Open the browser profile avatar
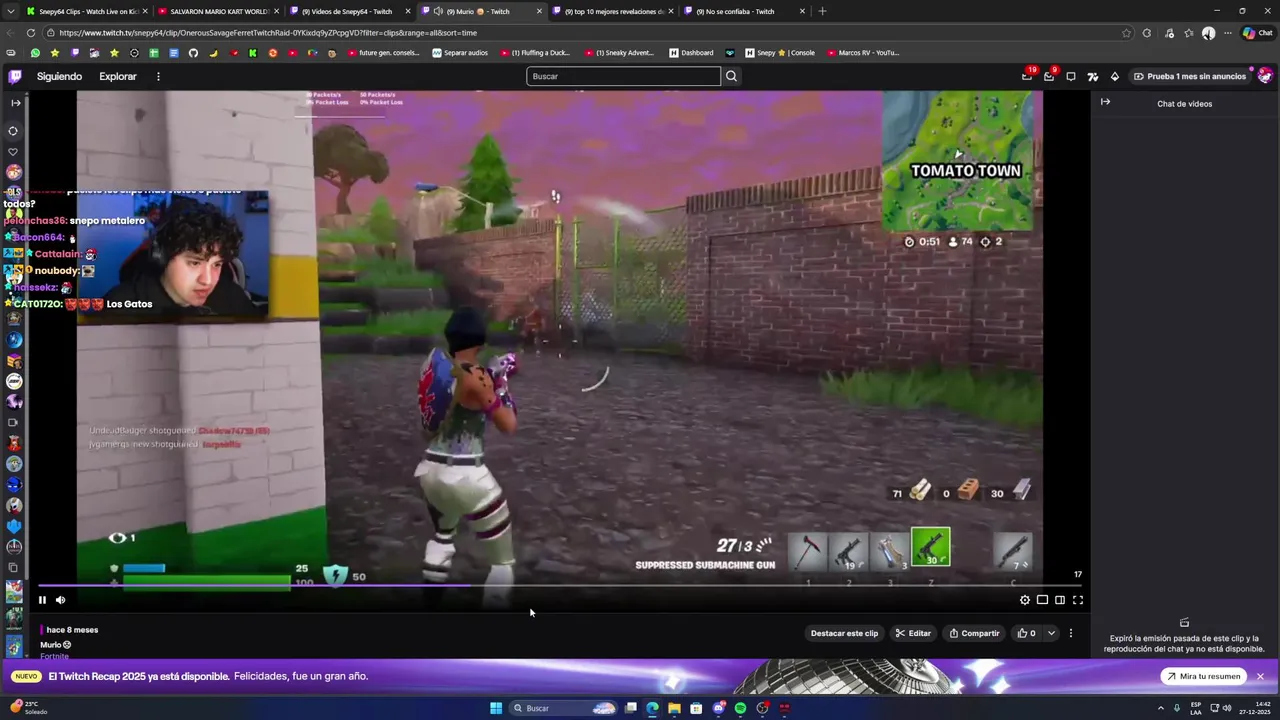Viewport: 1280px width, 720px height. [x=1208, y=33]
